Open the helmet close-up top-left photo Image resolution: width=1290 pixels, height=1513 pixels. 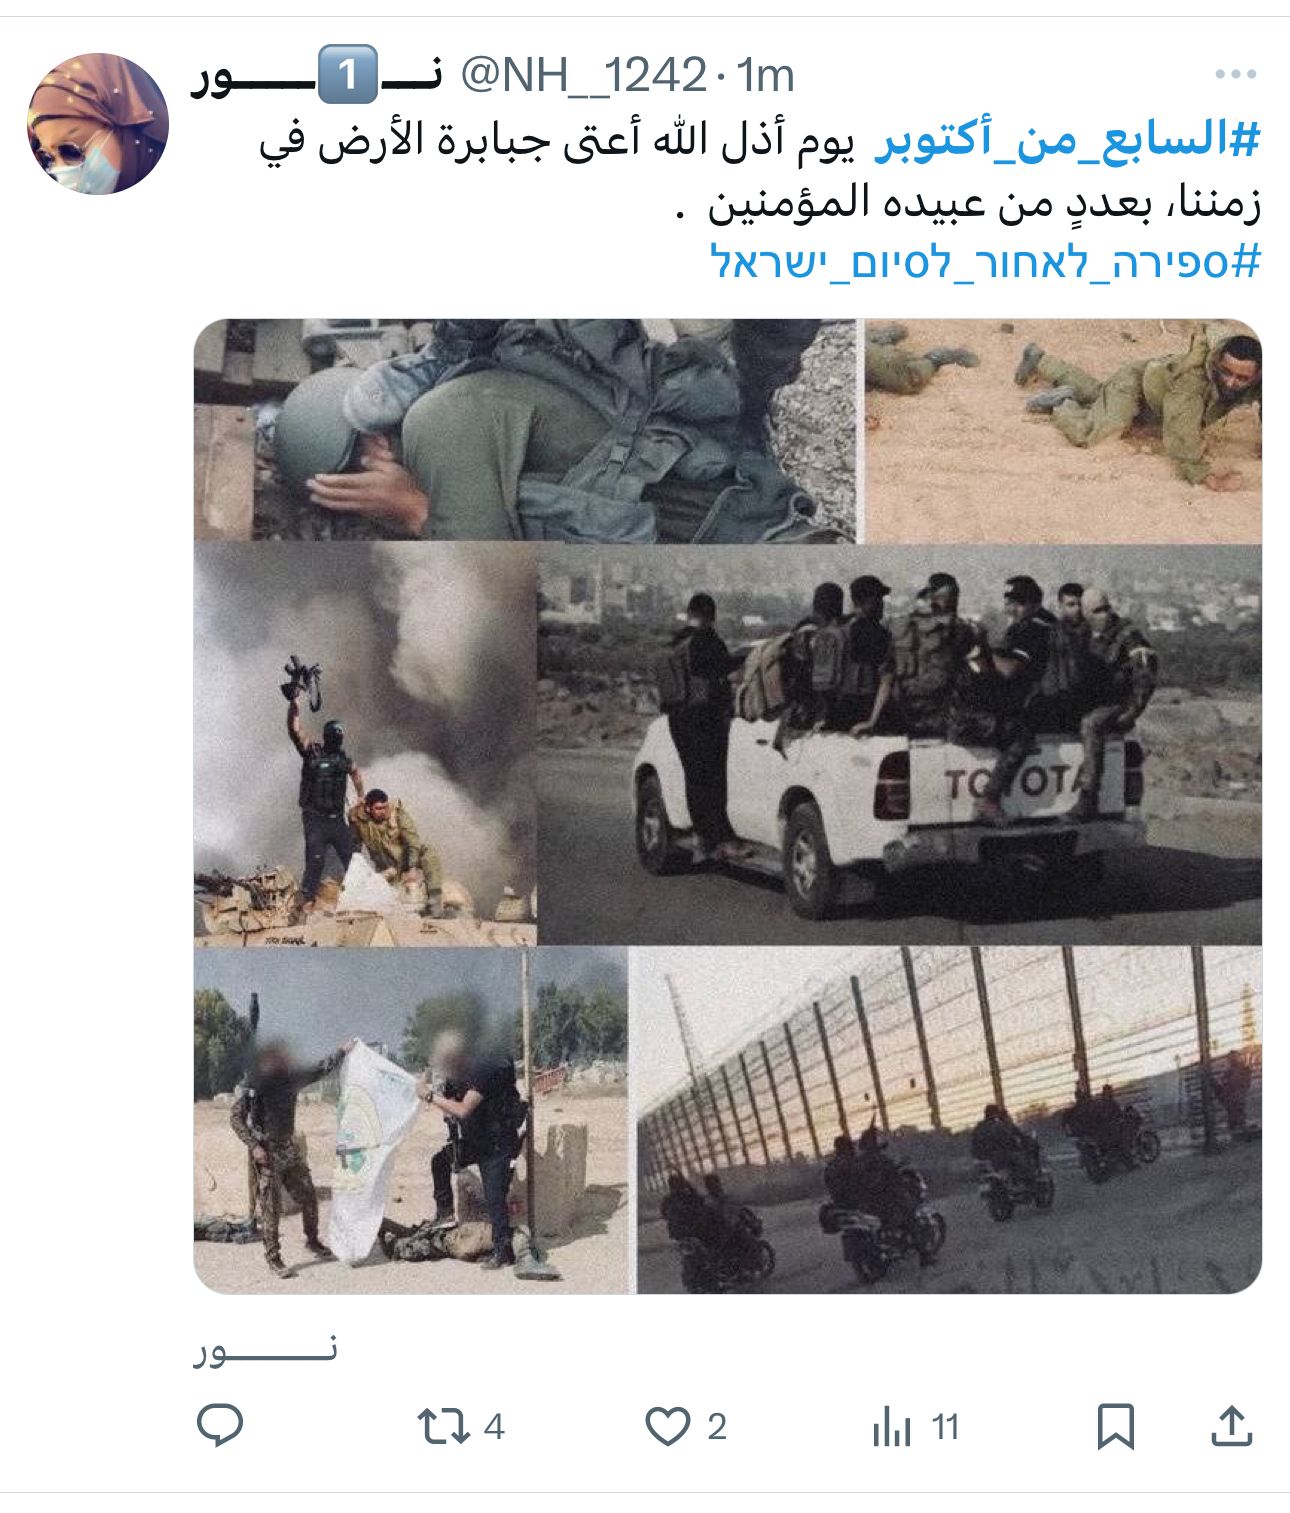pos(525,431)
